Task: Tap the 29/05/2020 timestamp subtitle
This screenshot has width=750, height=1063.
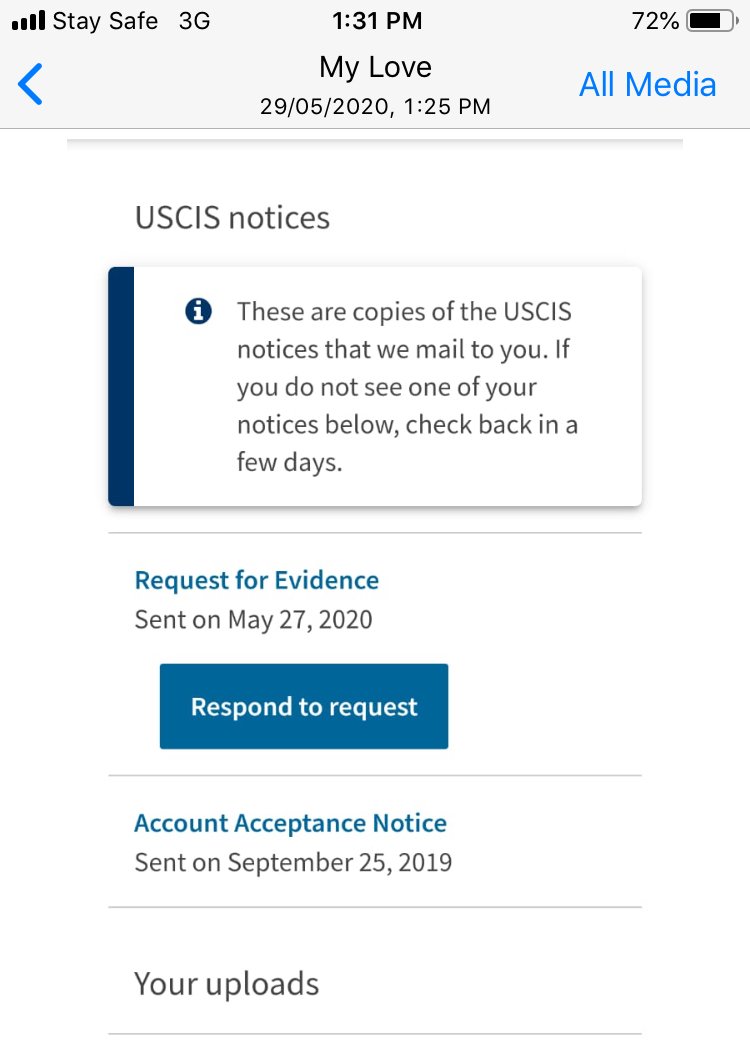Action: tap(375, 106)
